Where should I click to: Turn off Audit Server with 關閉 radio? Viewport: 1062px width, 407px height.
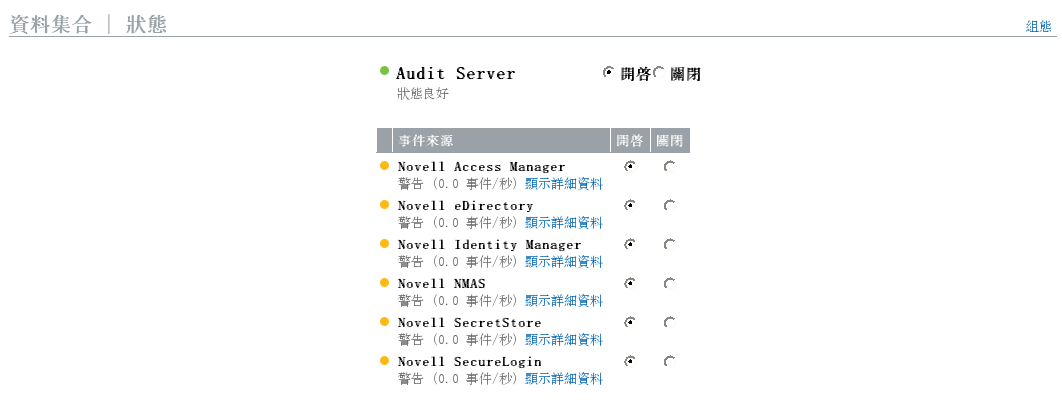pyautogui.click(x=660, y=73)
